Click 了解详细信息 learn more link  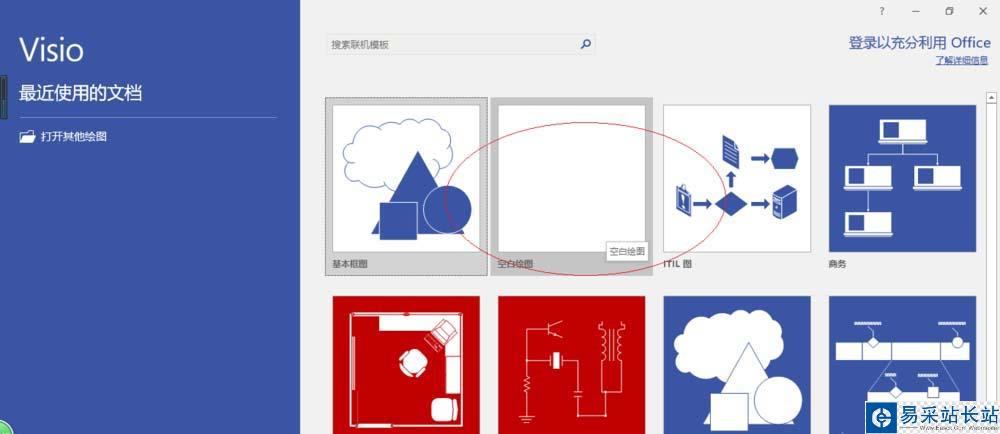[x=962, y=61]
